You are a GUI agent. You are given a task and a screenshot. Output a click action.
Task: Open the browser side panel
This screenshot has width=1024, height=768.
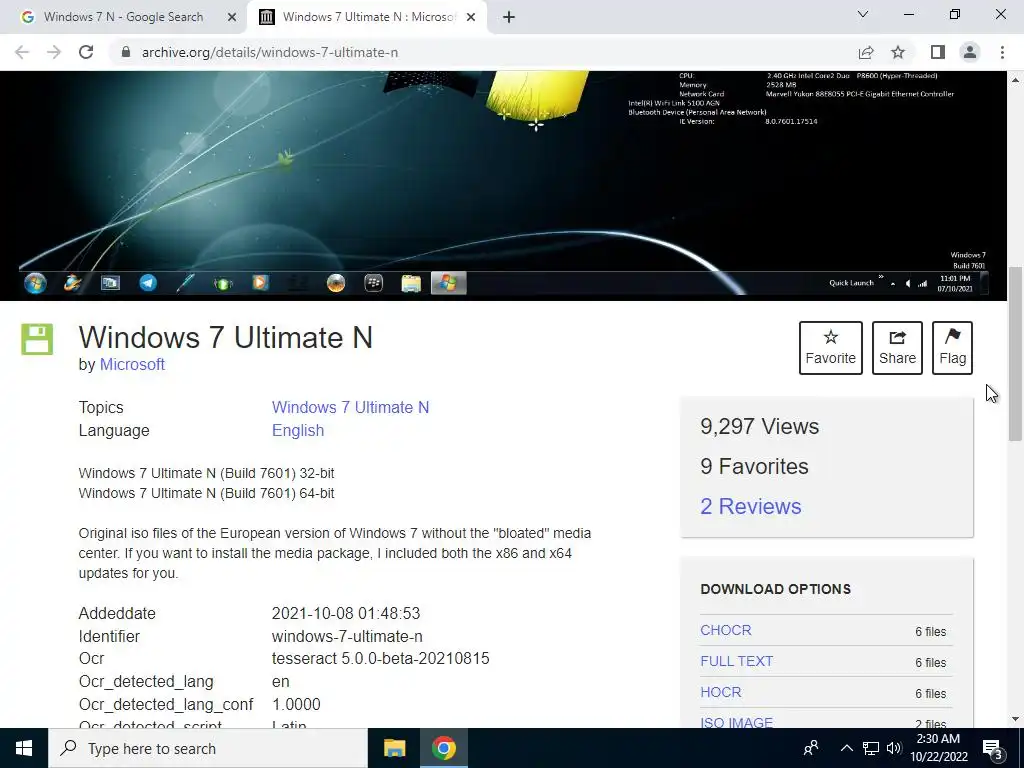938,52
